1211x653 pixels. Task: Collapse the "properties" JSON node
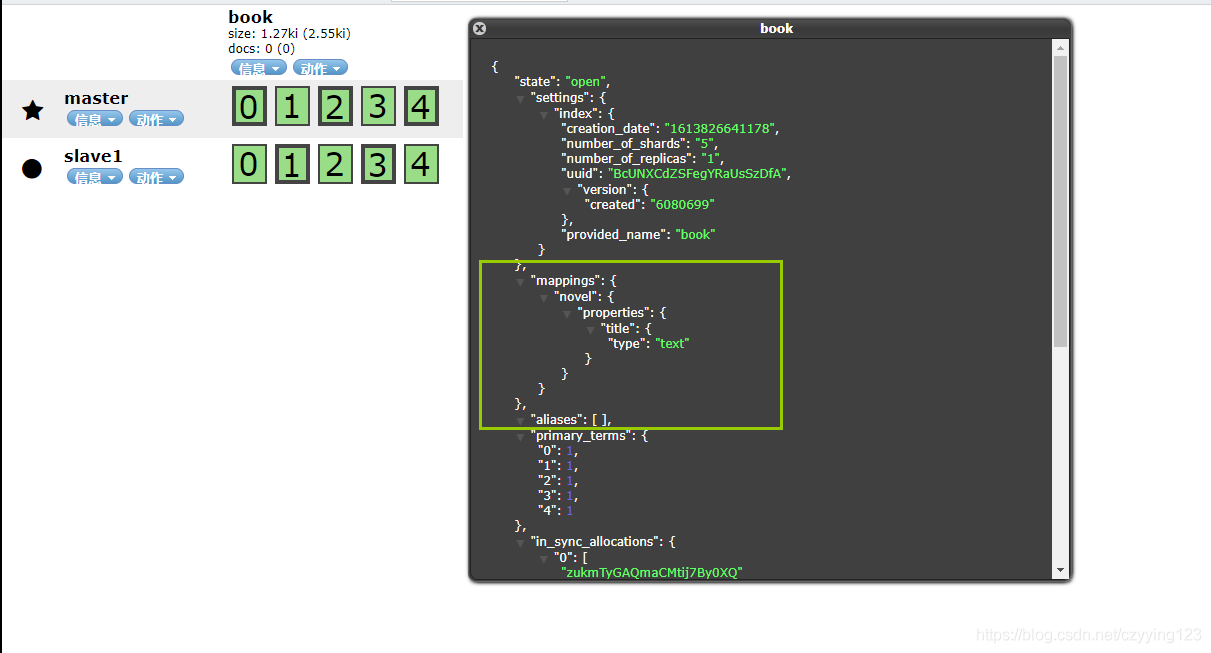coord(567,313)
